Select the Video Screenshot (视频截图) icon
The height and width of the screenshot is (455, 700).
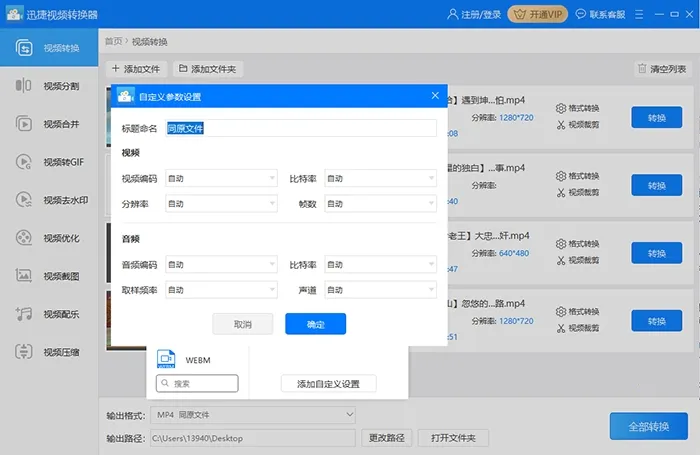[x=24, y=276]
